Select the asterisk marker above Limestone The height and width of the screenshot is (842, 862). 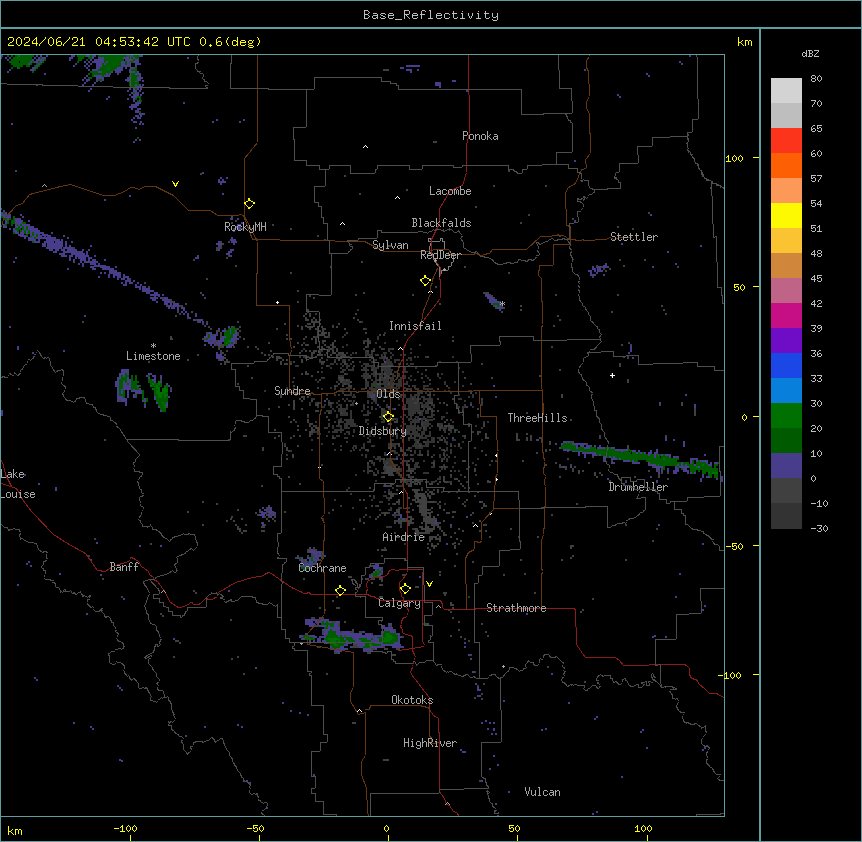click(x=153, y=346)
